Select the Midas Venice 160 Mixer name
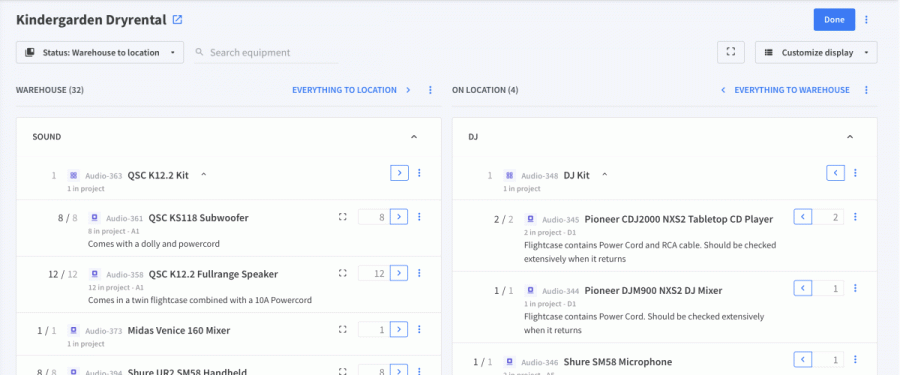This screenshot has height=375, width=900. coord(179,331)
